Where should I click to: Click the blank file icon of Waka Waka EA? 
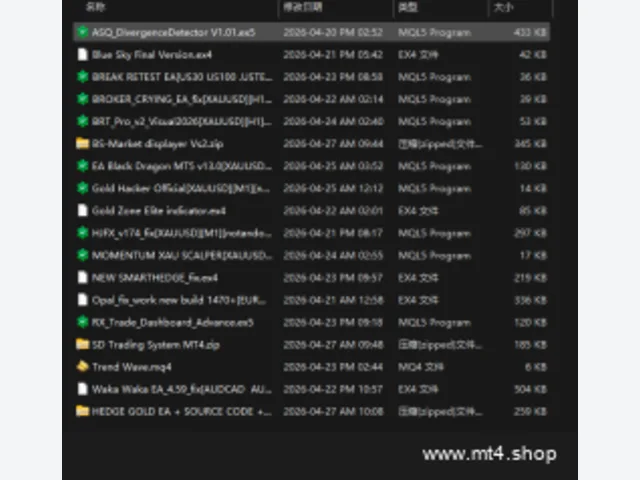82,389
